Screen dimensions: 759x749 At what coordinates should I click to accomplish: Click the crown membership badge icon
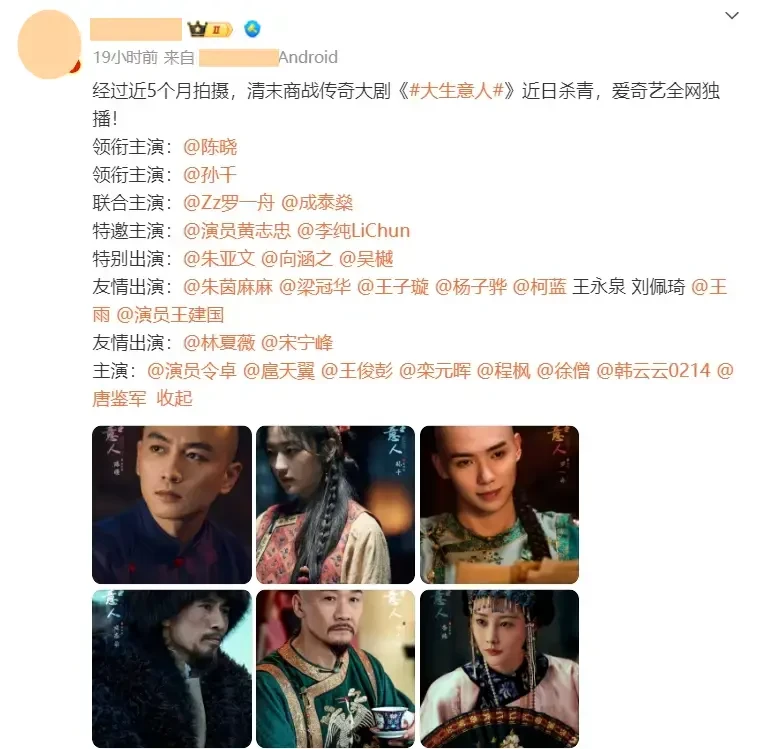(x=210, y=30)
